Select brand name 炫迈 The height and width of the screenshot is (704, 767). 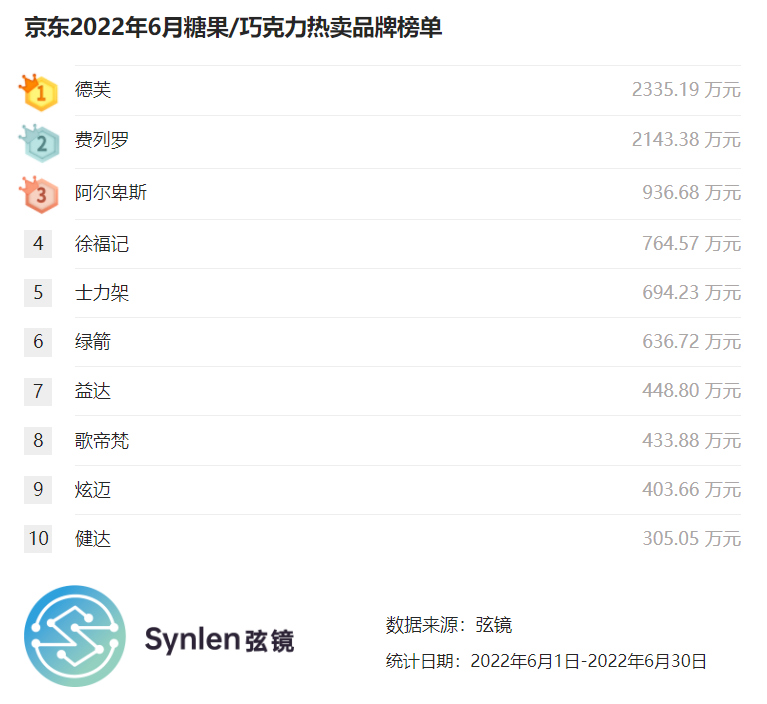tap(93, 490)
